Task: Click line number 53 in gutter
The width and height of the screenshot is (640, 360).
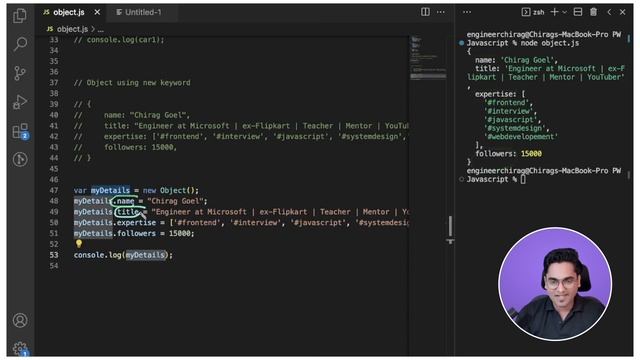Action: click(54, 255)
